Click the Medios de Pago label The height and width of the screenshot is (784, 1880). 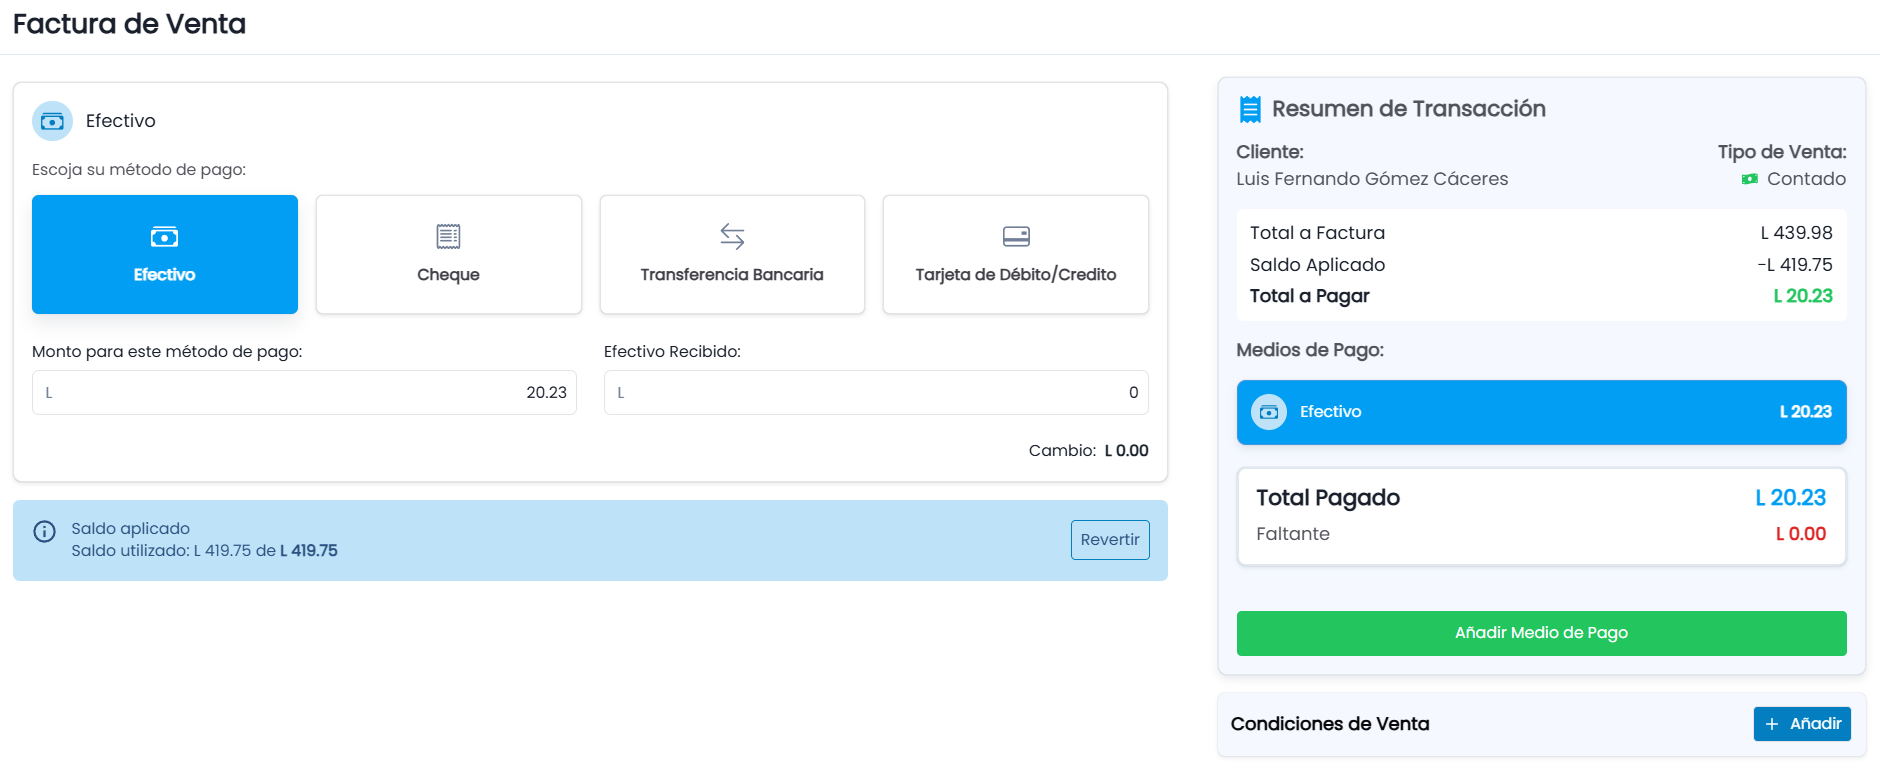1310,350
